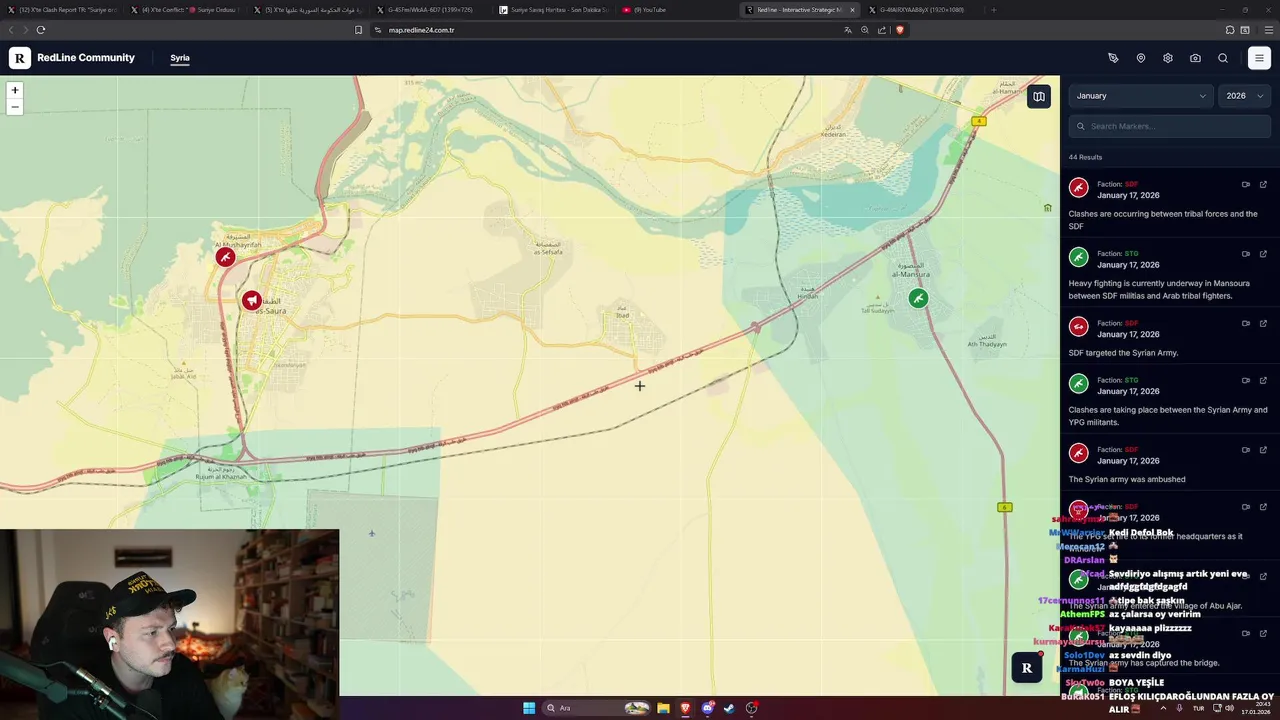1280x720 pixels.
Task: Click the '44 Results' label
Action: [1085, 157]
